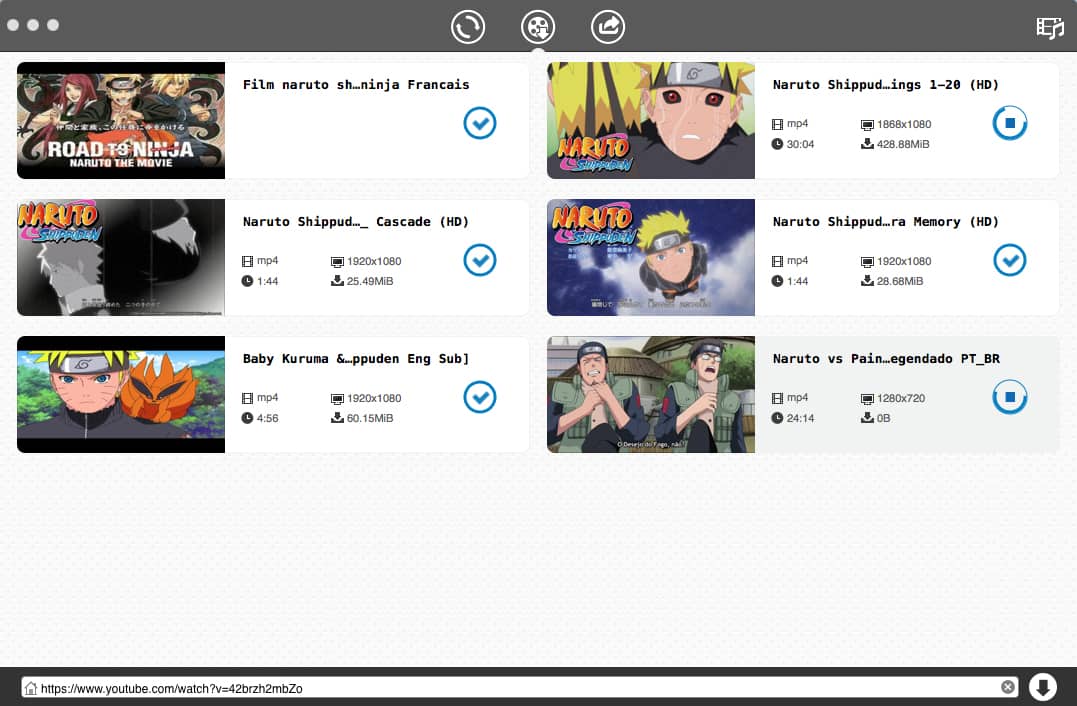Click the 24:14 duration value
This screenshot has height=706, width=1077.
[800, 418]
